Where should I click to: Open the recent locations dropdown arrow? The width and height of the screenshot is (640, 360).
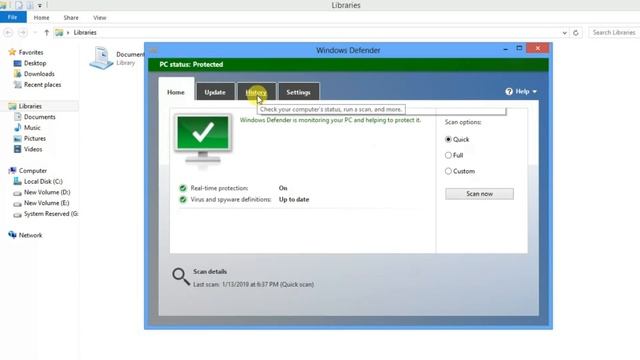(x=36, y=33)
